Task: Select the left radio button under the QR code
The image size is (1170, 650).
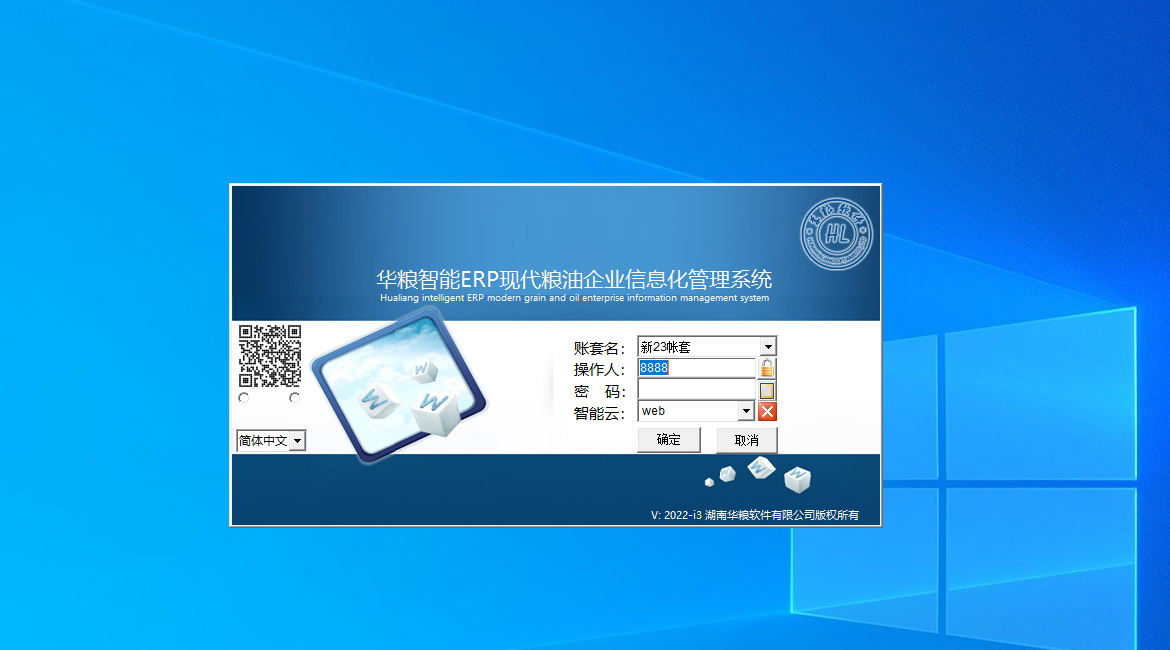Action: pyautogui.click(x=244, y=398)
